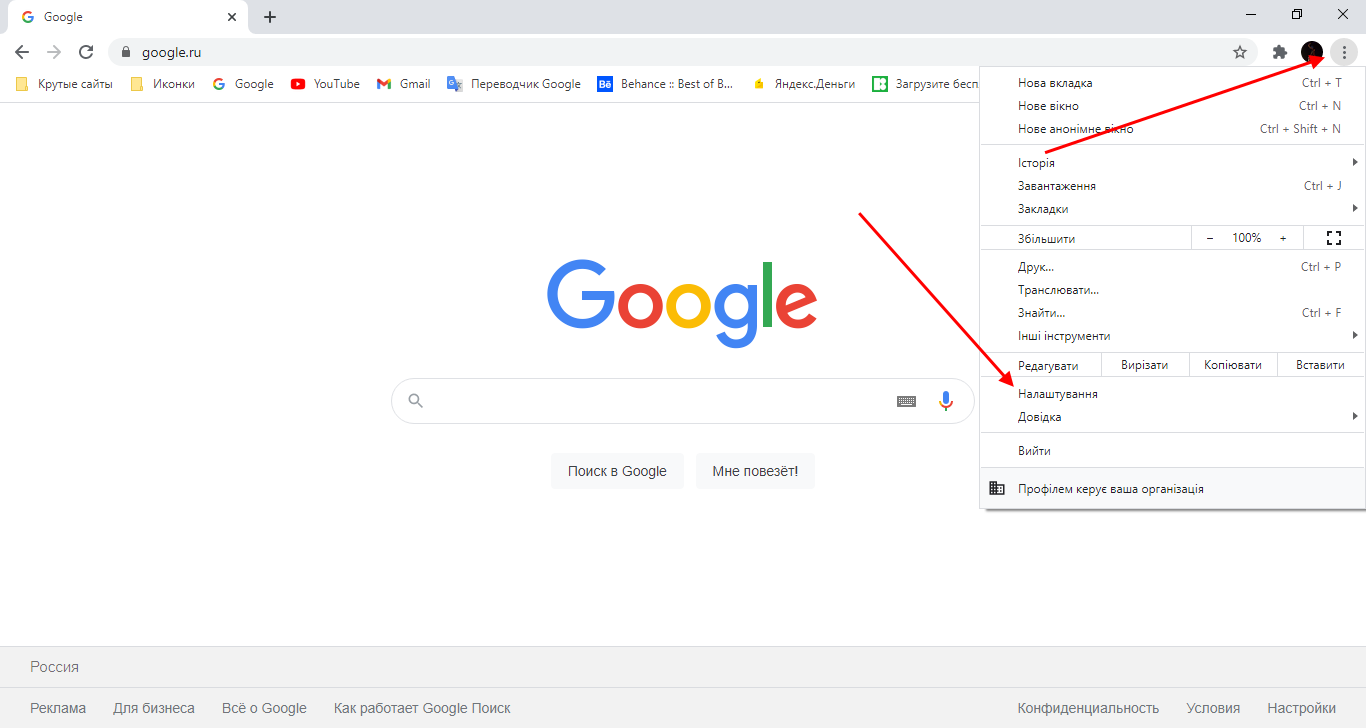Open Всё о Google footer link
The height and width of the screenshot is (728, 1366).
pyautogui.click(x=264, y=708)
